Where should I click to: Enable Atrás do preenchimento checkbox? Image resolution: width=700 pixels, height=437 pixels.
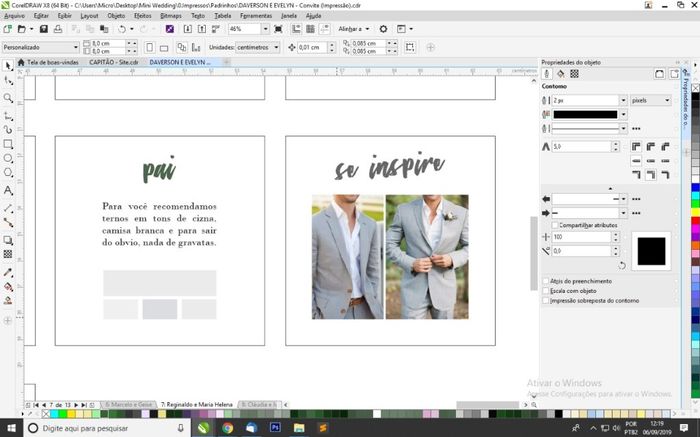546,281
